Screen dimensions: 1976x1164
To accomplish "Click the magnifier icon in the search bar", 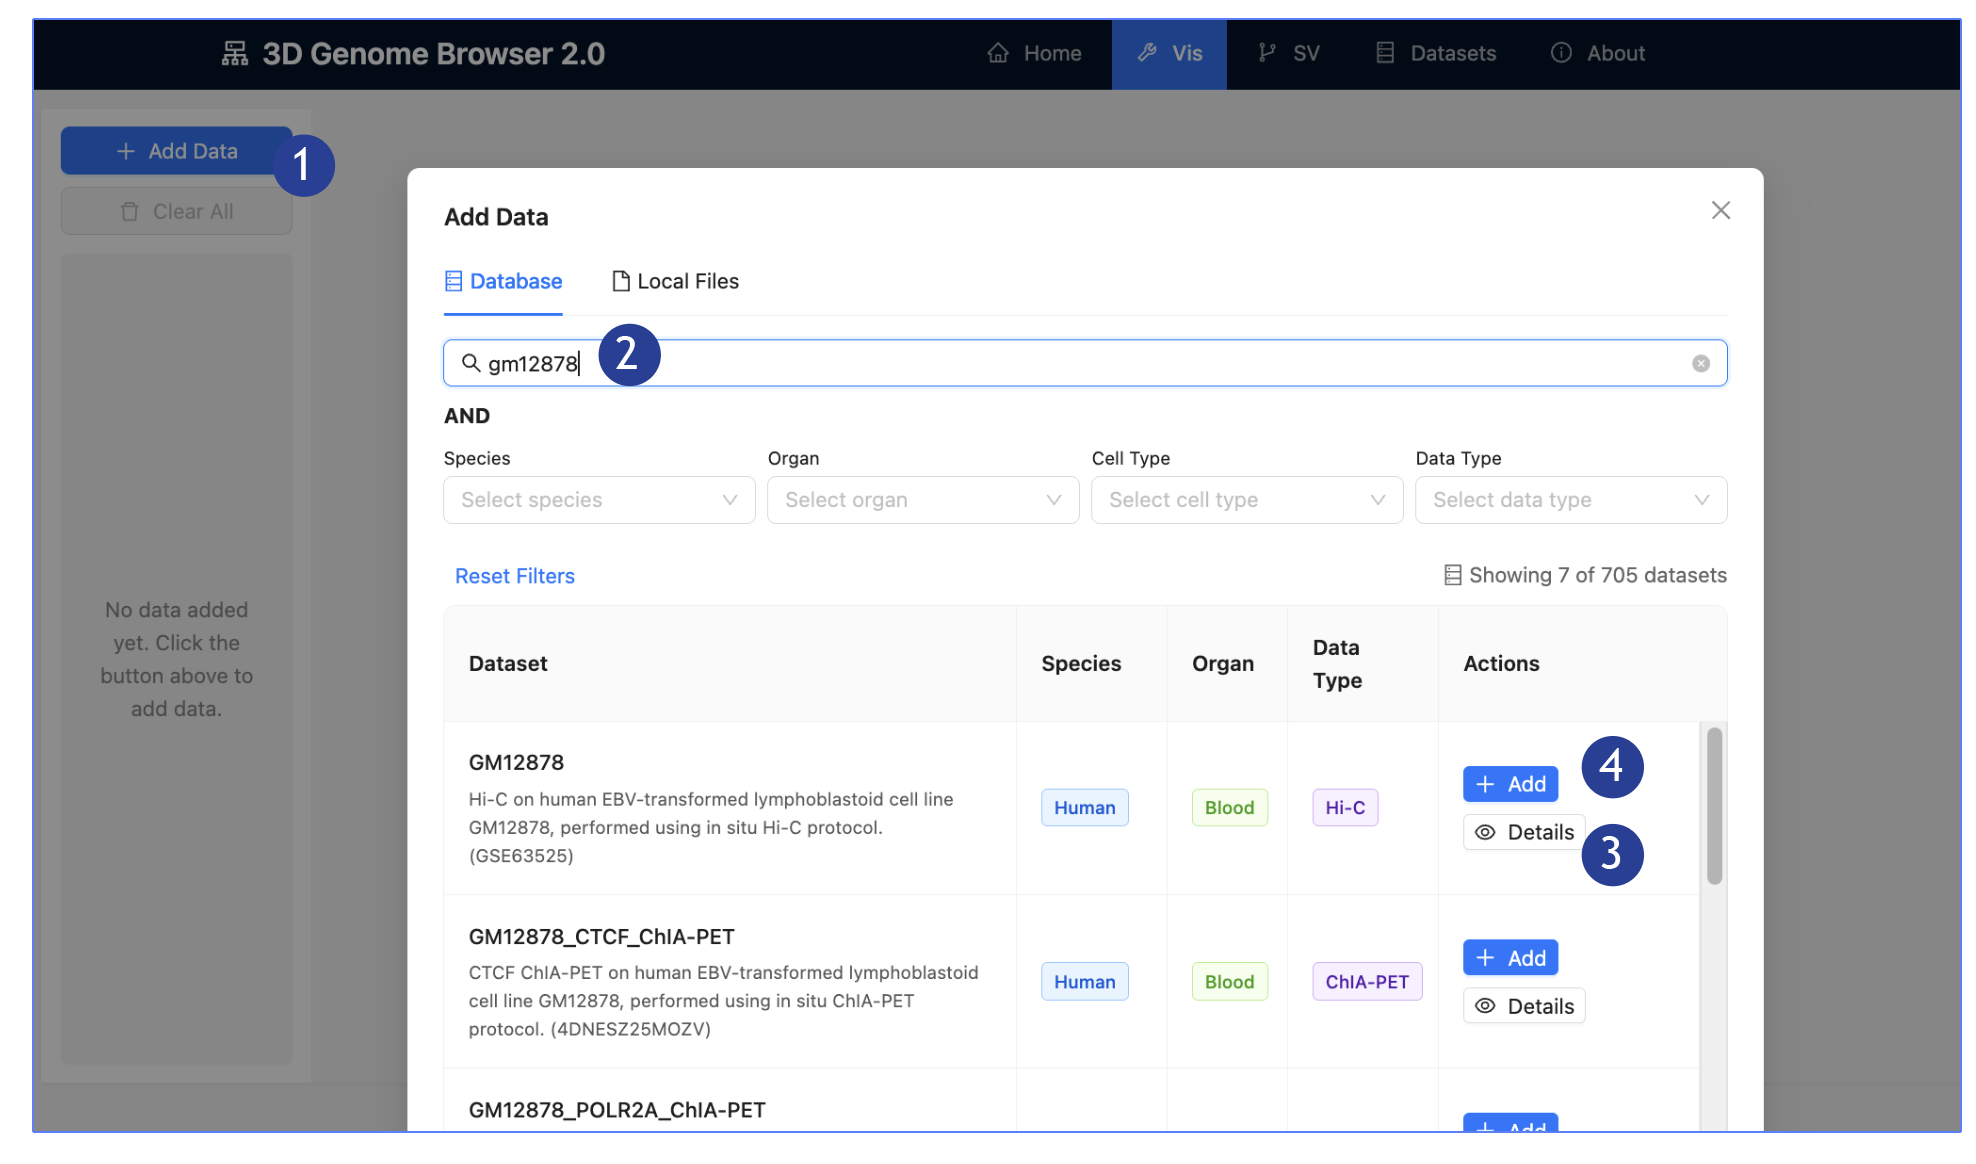I will pyautogui.click(x=471, y=363).
